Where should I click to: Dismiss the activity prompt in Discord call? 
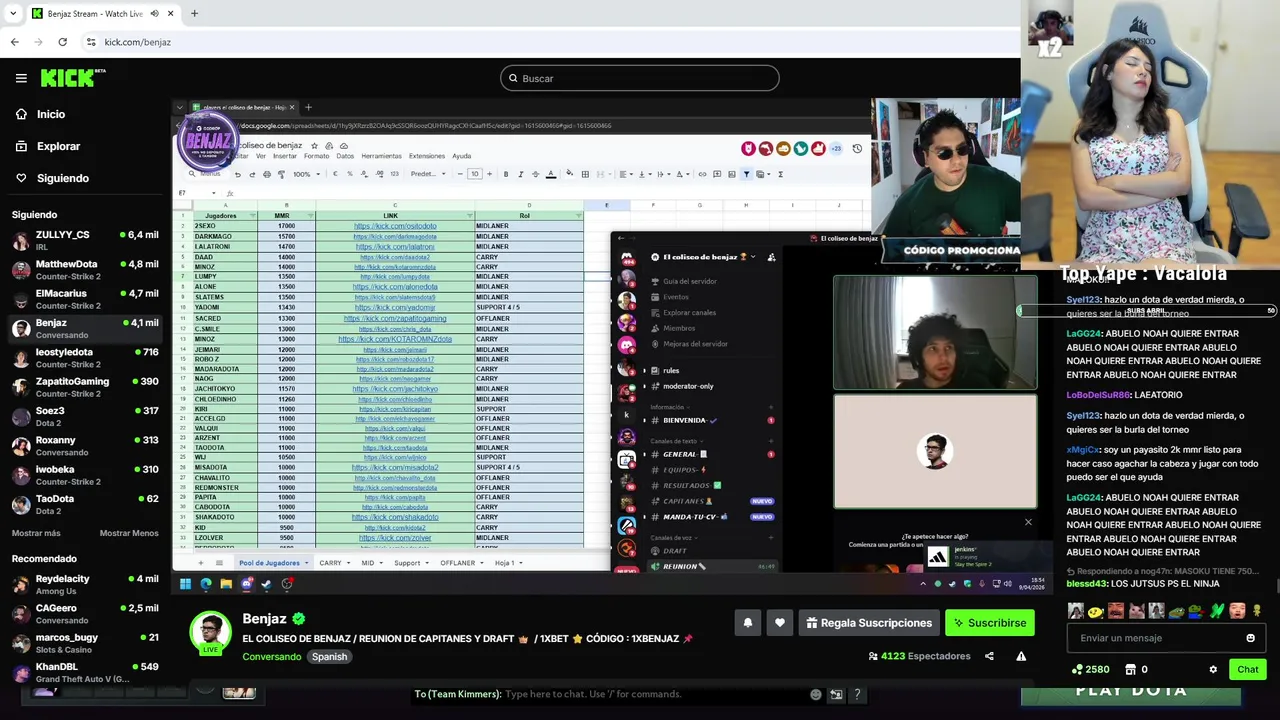click(1028, 521)
